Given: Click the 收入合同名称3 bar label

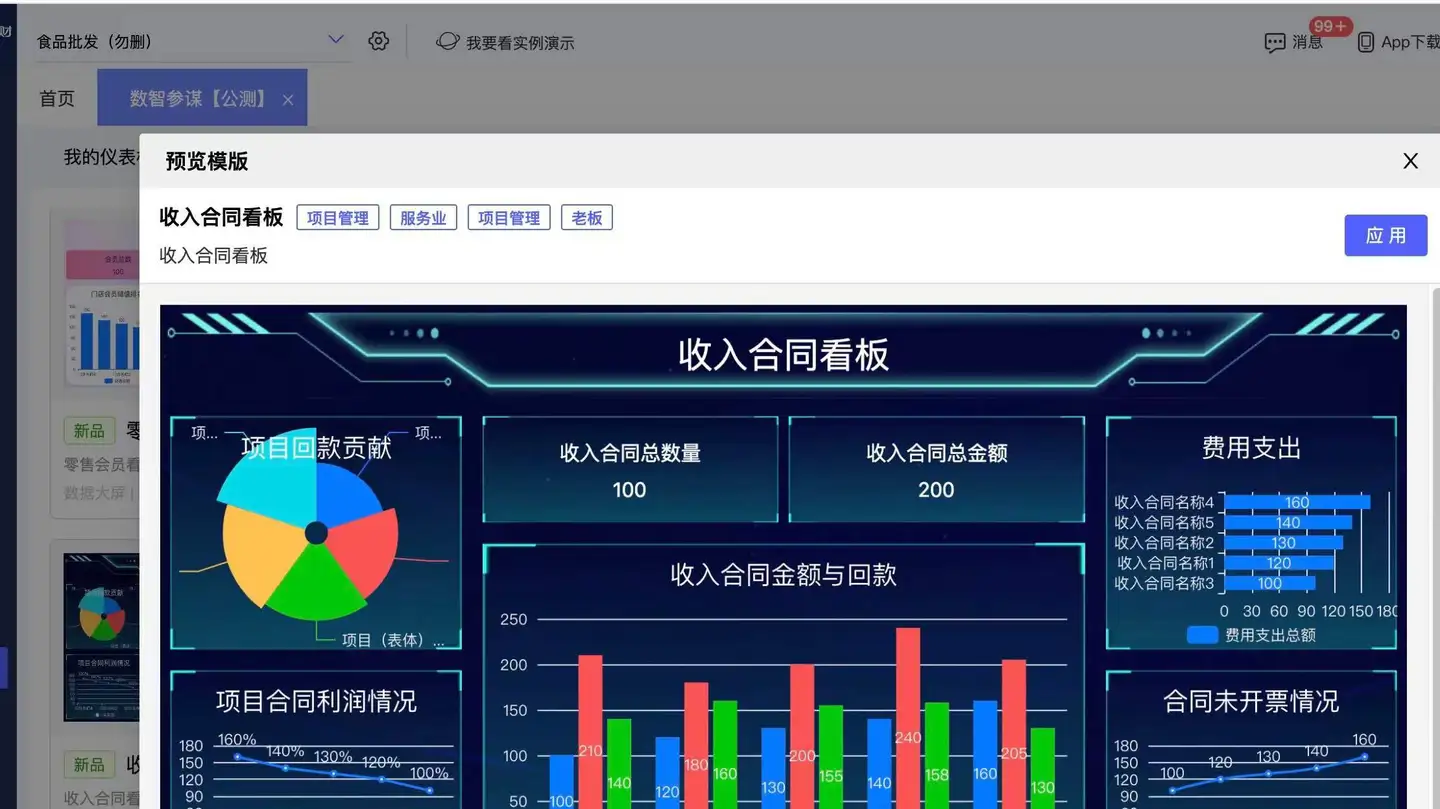Looking at the screenshot, I should (1164, 583).
